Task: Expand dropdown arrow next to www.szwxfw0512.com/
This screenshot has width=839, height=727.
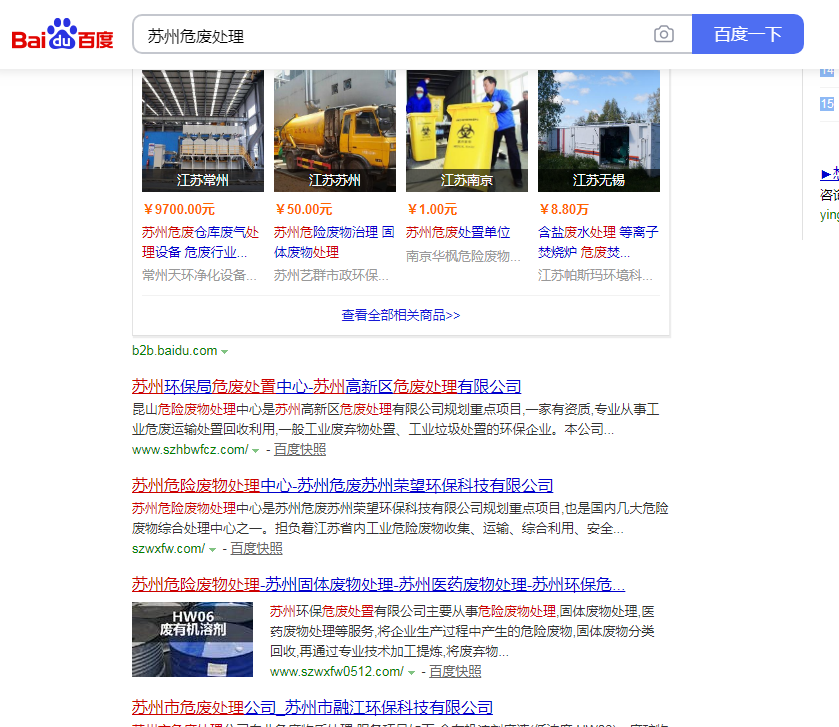Action: [412, 672]
